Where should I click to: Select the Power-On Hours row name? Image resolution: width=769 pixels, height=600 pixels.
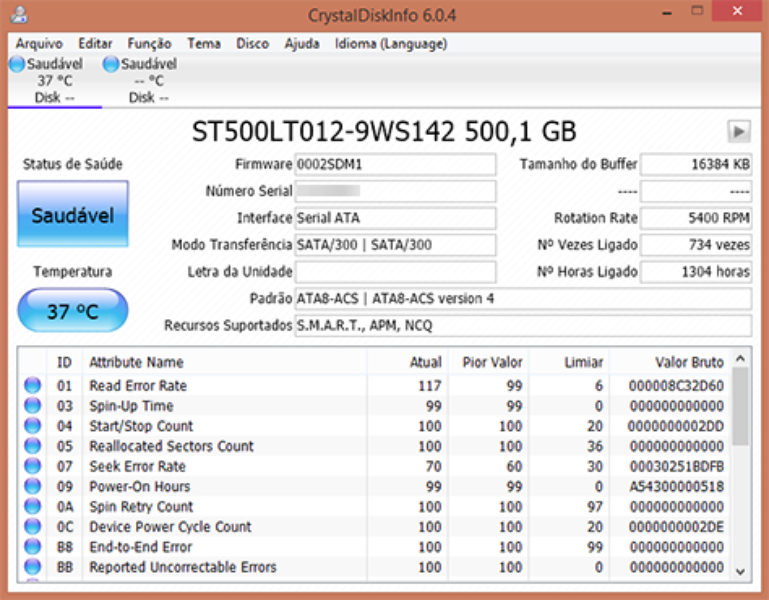(139, 486)
